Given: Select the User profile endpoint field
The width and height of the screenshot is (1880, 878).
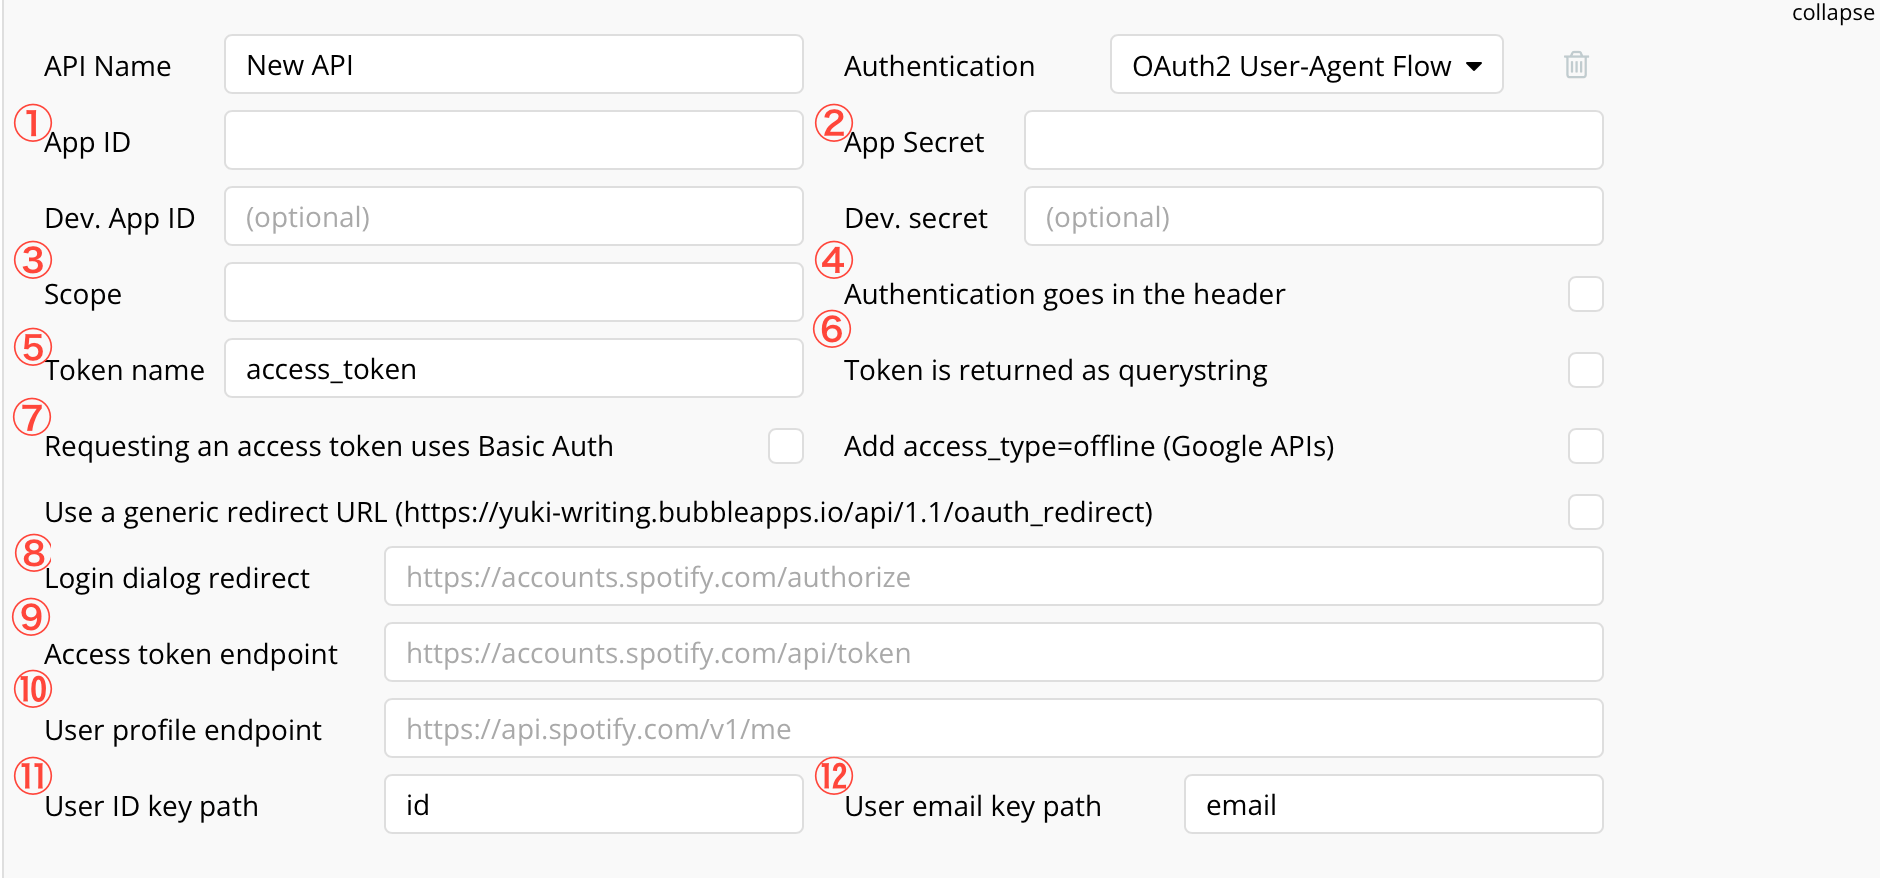Looking at the screenshot, I should point(993,728).
